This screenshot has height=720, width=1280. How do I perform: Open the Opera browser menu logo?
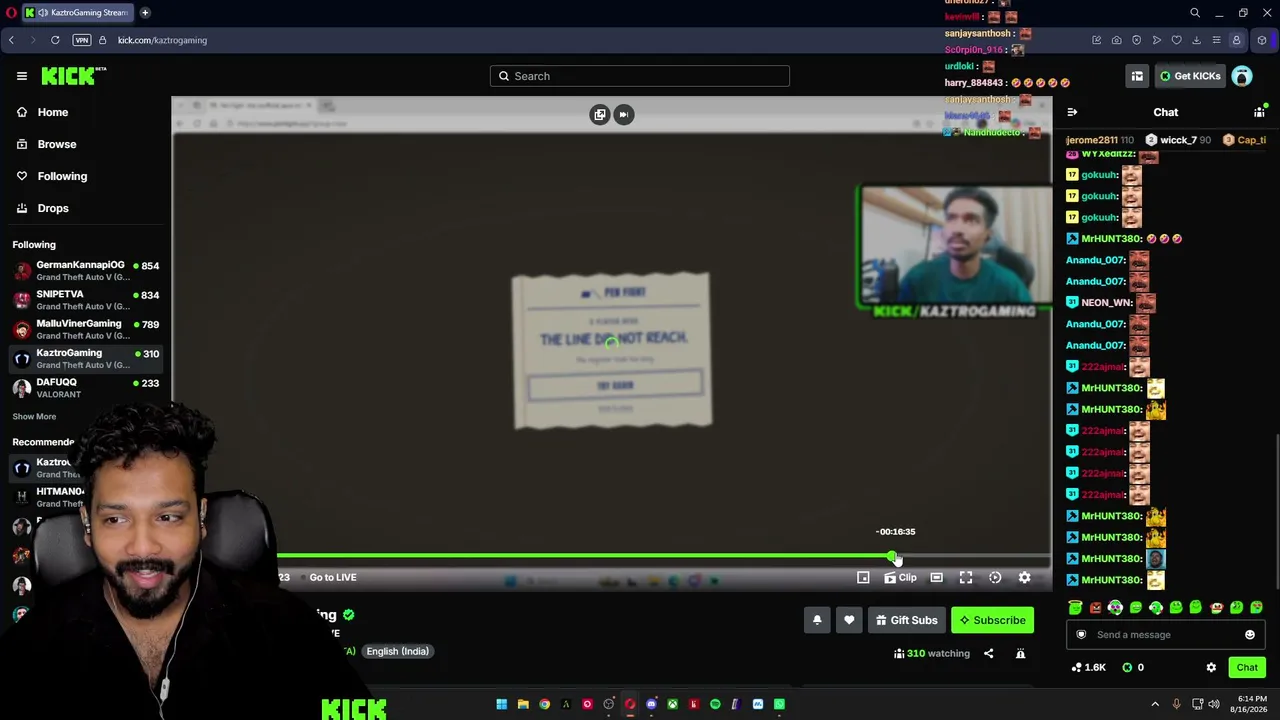[10, 13]
